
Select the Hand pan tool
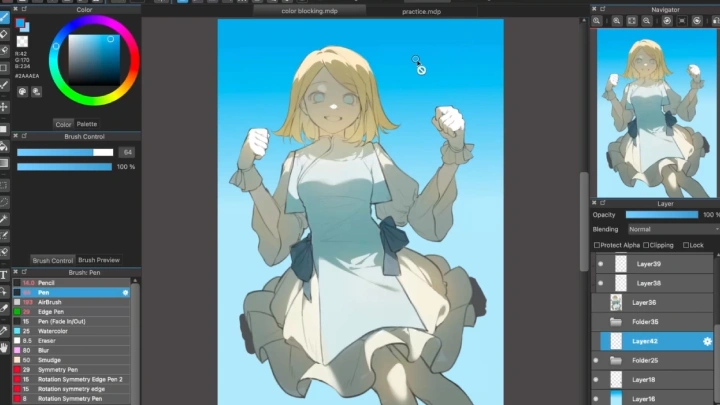tap(5, 347)
